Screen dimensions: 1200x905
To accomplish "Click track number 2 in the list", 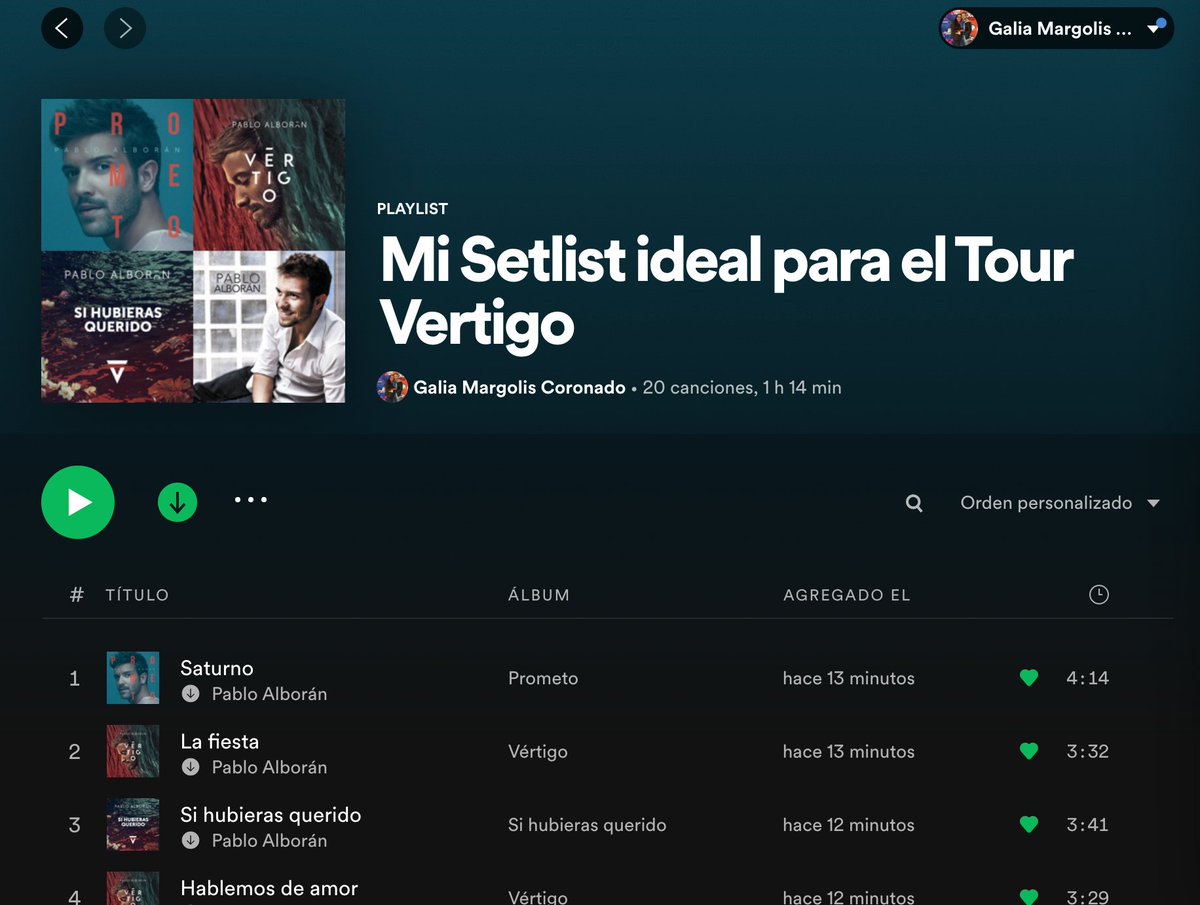I will point(74,751).
